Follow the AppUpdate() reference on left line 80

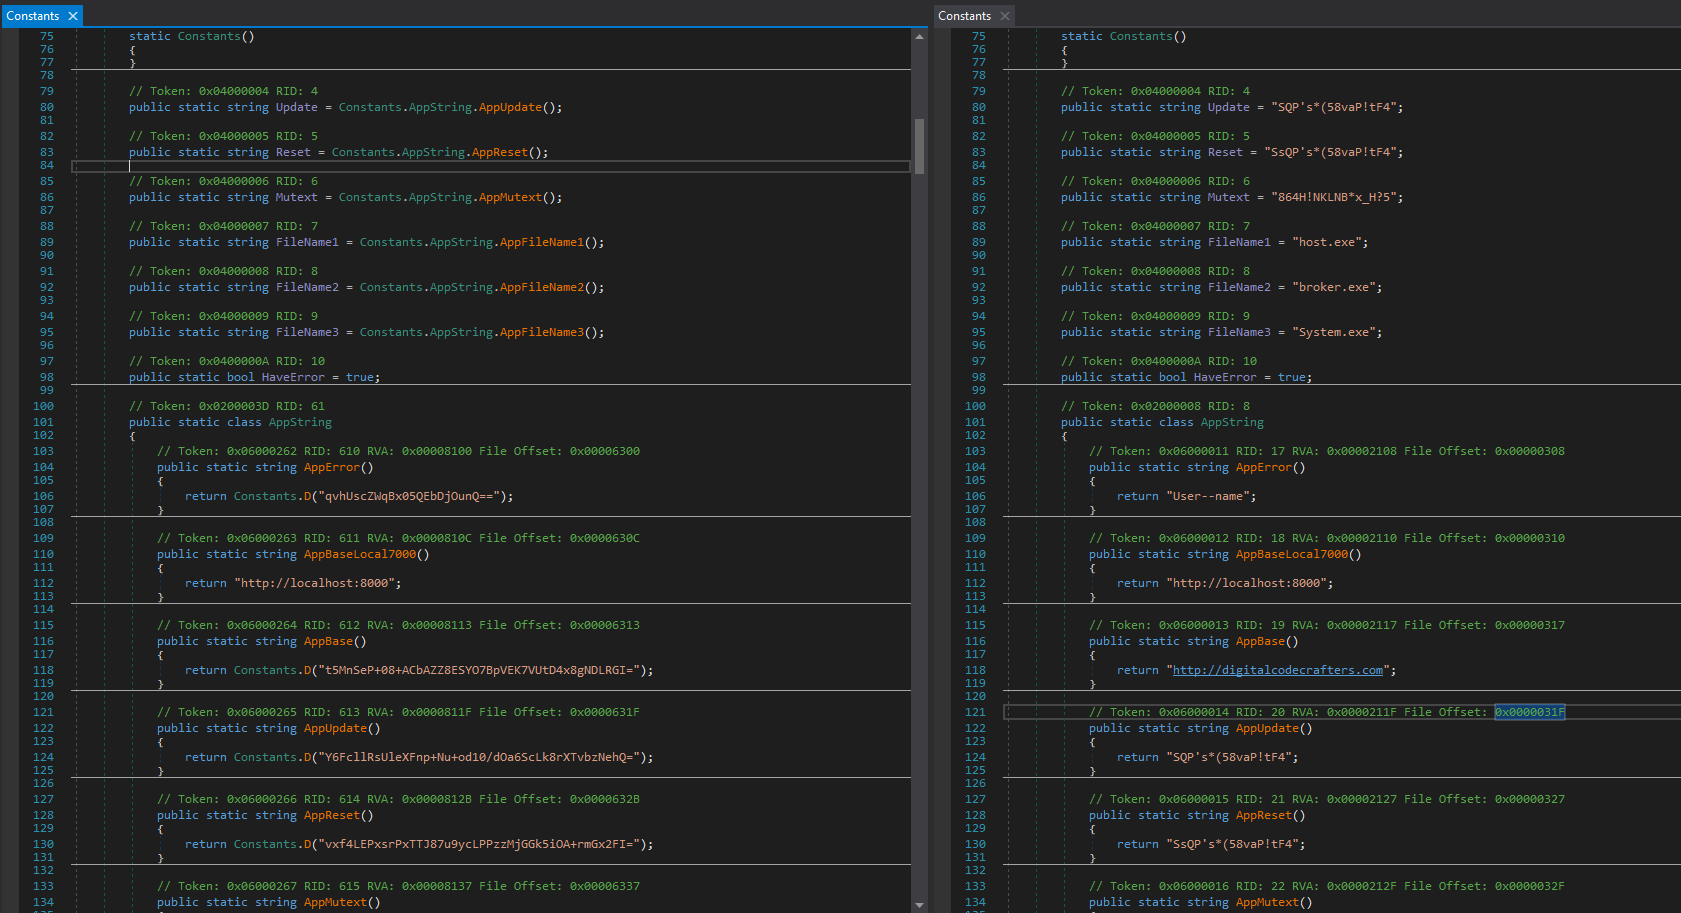tap(510, 107)
